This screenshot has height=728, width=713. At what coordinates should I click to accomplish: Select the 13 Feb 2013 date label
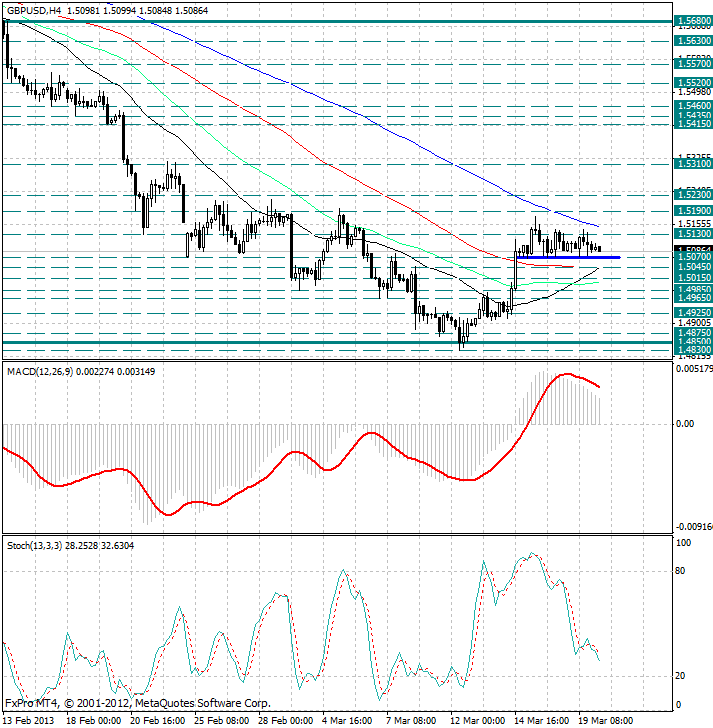click(x=29, y=721)
